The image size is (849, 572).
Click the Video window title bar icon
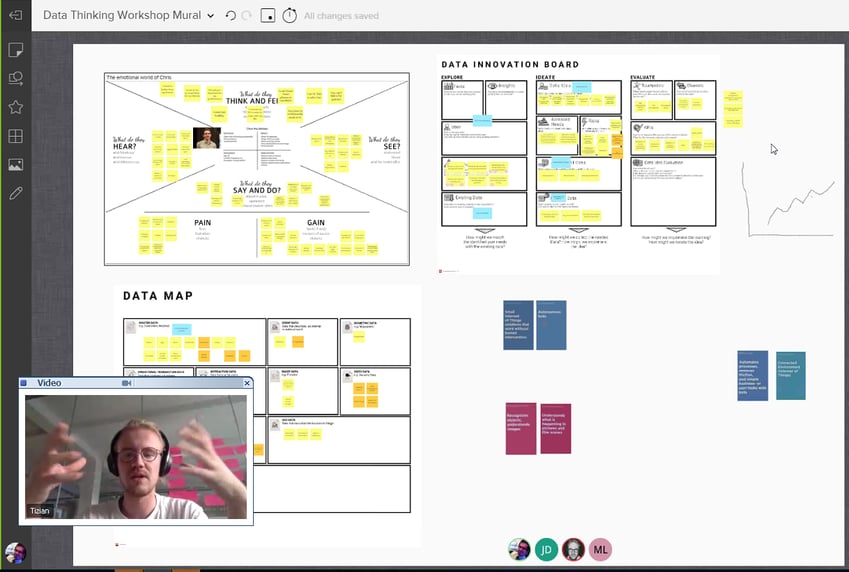[24, 383]
